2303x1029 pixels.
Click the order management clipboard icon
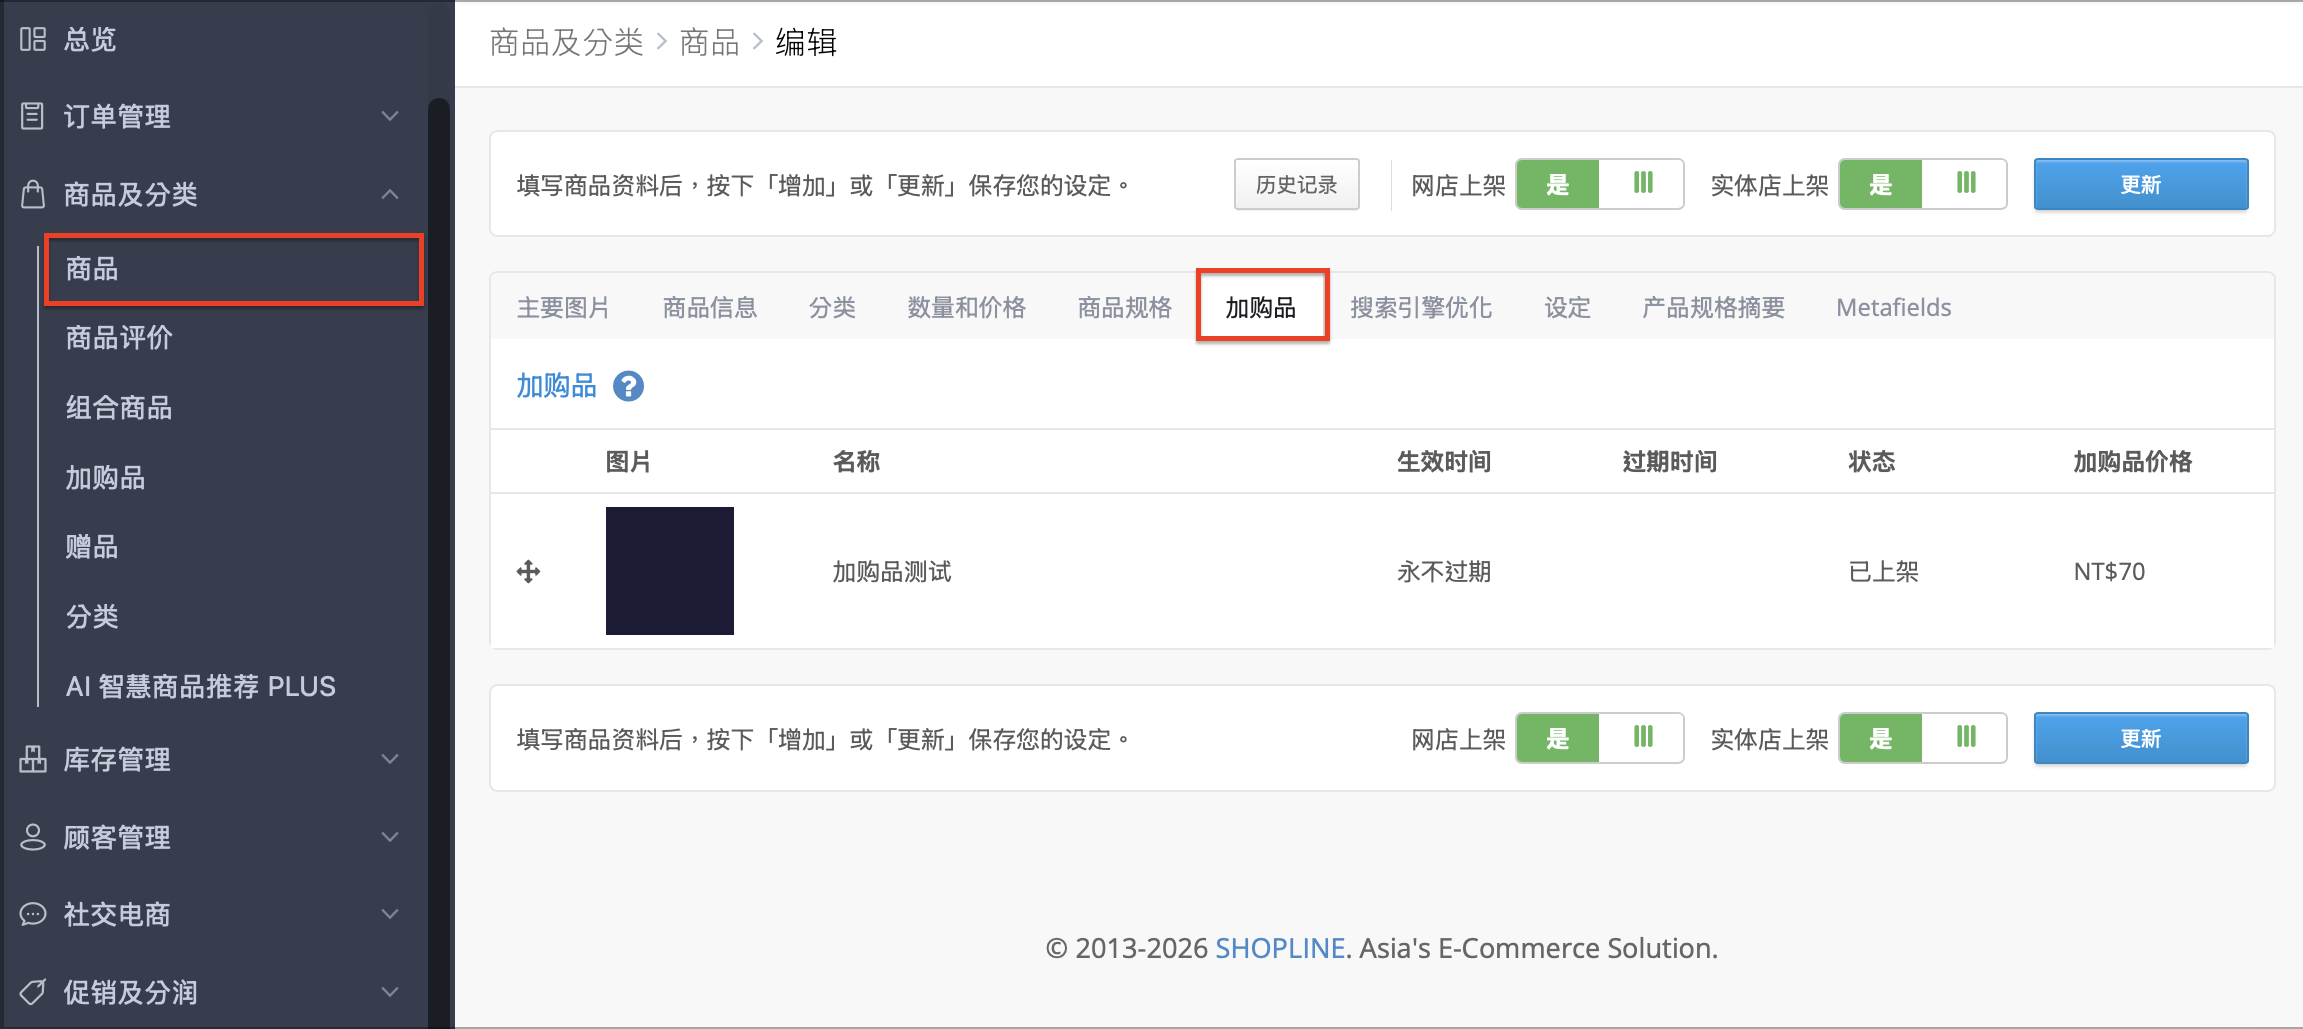click(33, 116)
